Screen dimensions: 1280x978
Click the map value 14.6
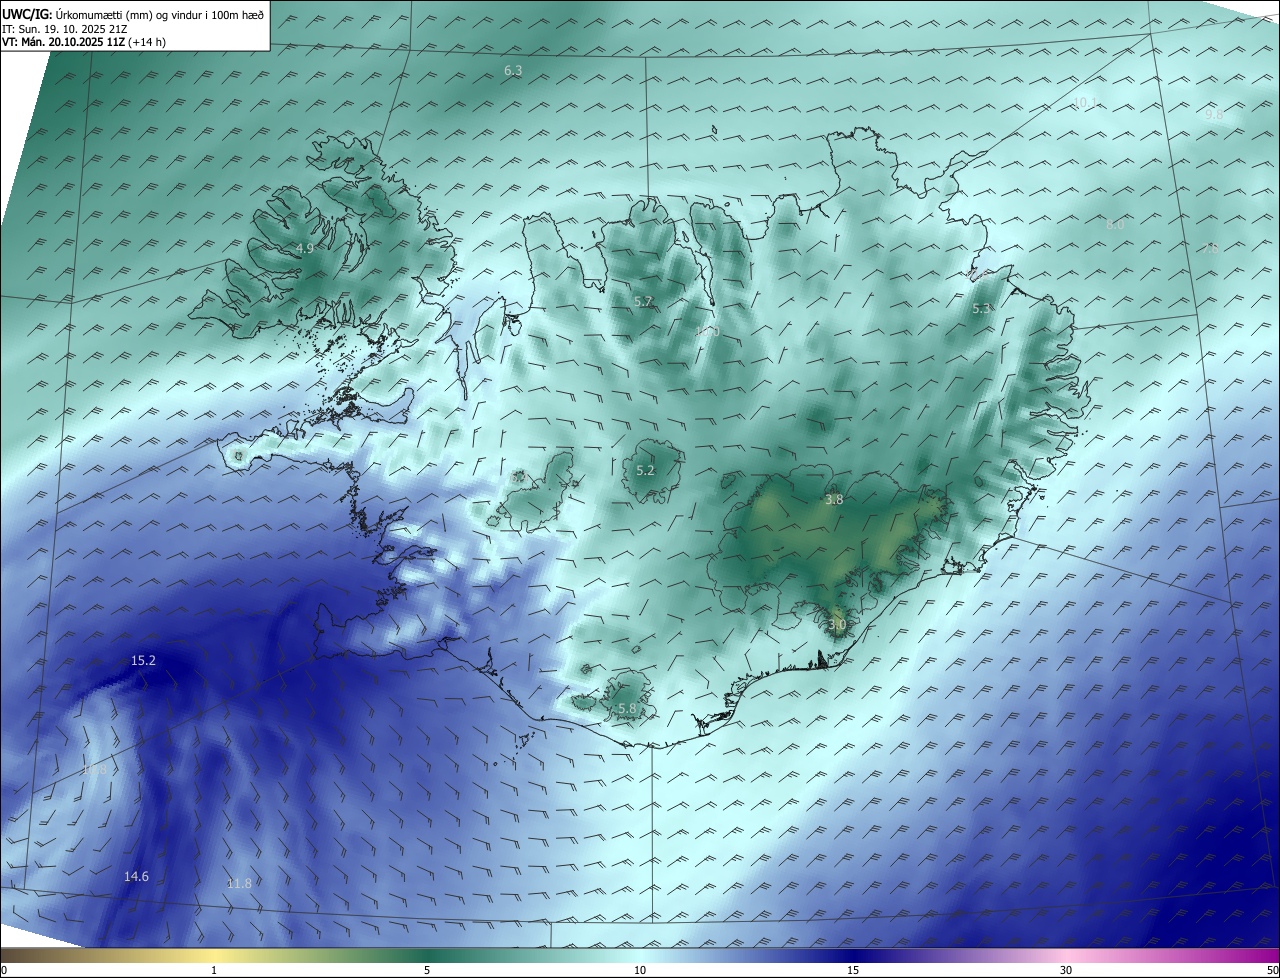(x=136, y=877)
